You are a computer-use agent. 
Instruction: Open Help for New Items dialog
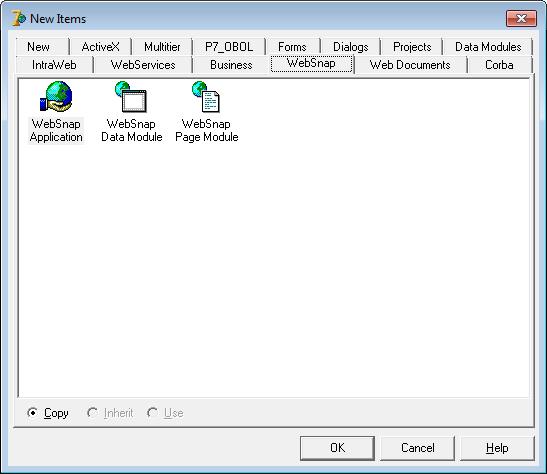click(x=497, y=448)
